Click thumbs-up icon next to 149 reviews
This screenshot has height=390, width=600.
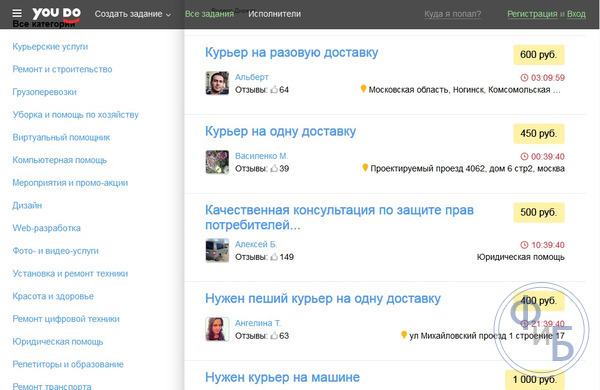274,257
